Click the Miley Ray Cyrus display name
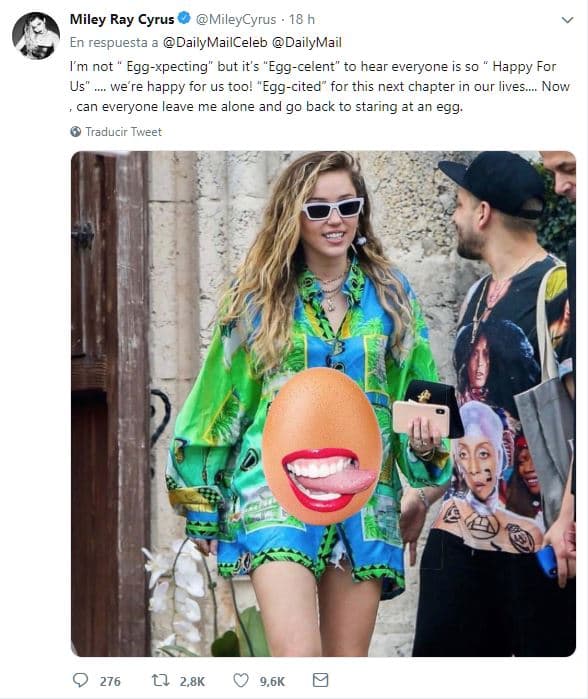The image size is (588, 699). click(x=122, y=19)
